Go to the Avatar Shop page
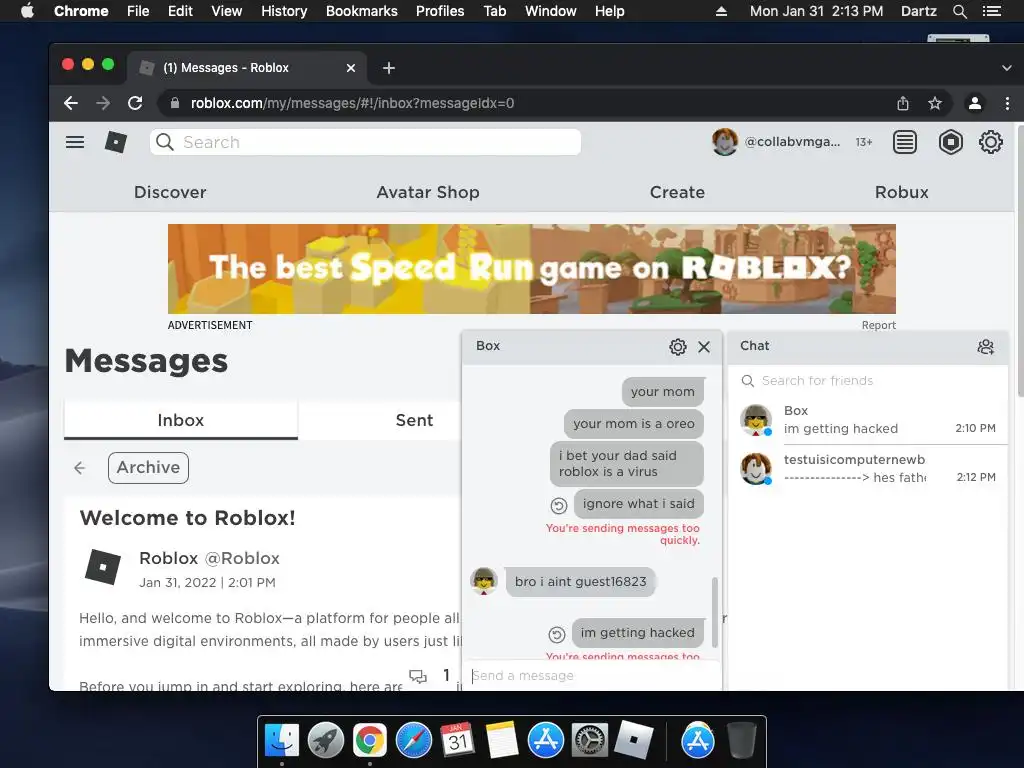Screen dimensions: 1024x768 (x=428, y=193)
